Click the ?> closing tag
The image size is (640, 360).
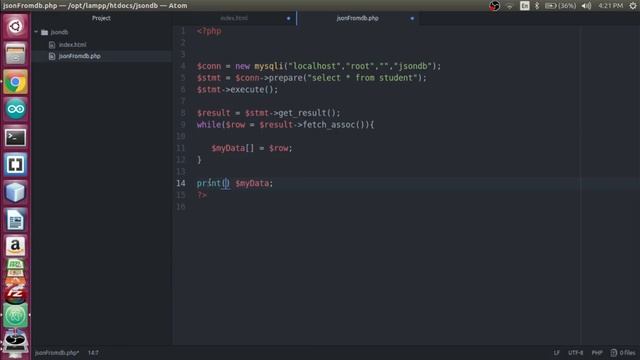pyautogui.click(x=202, y=195)
